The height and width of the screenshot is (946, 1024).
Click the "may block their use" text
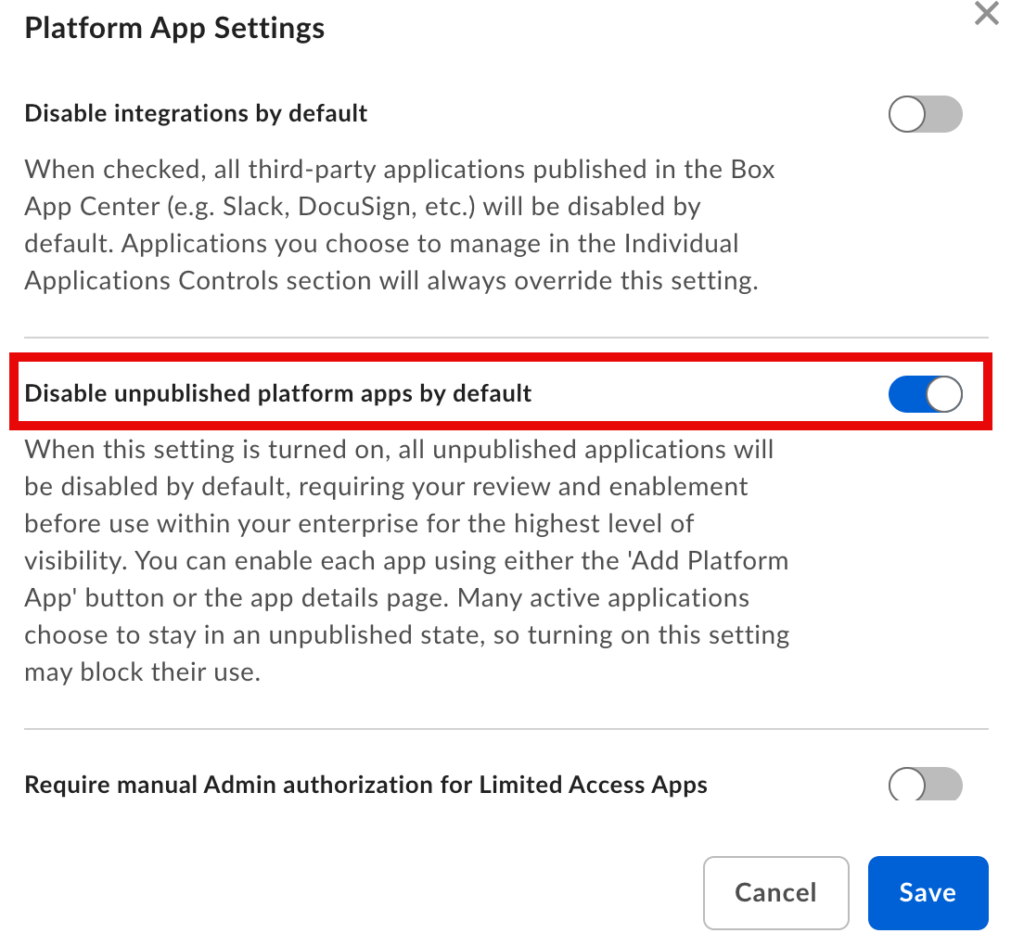[142, 673]
